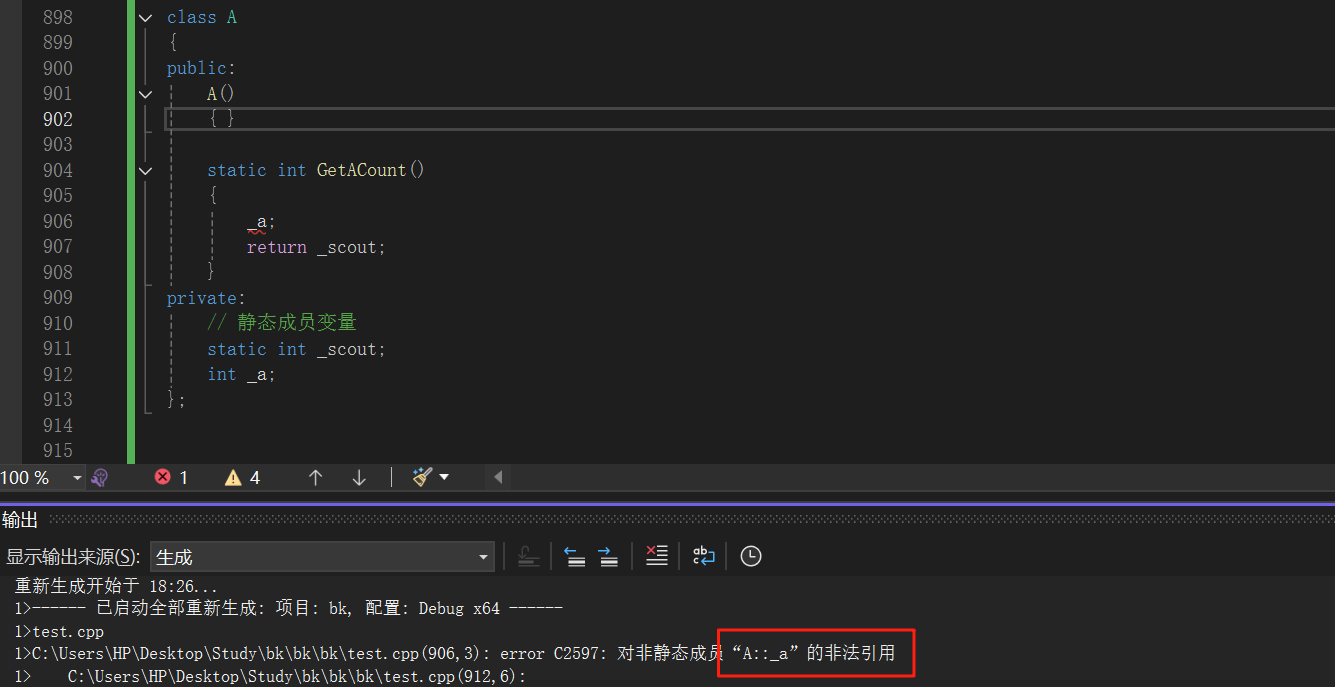Collapse the A() constructor fold arrow

[x=146, y=94]
